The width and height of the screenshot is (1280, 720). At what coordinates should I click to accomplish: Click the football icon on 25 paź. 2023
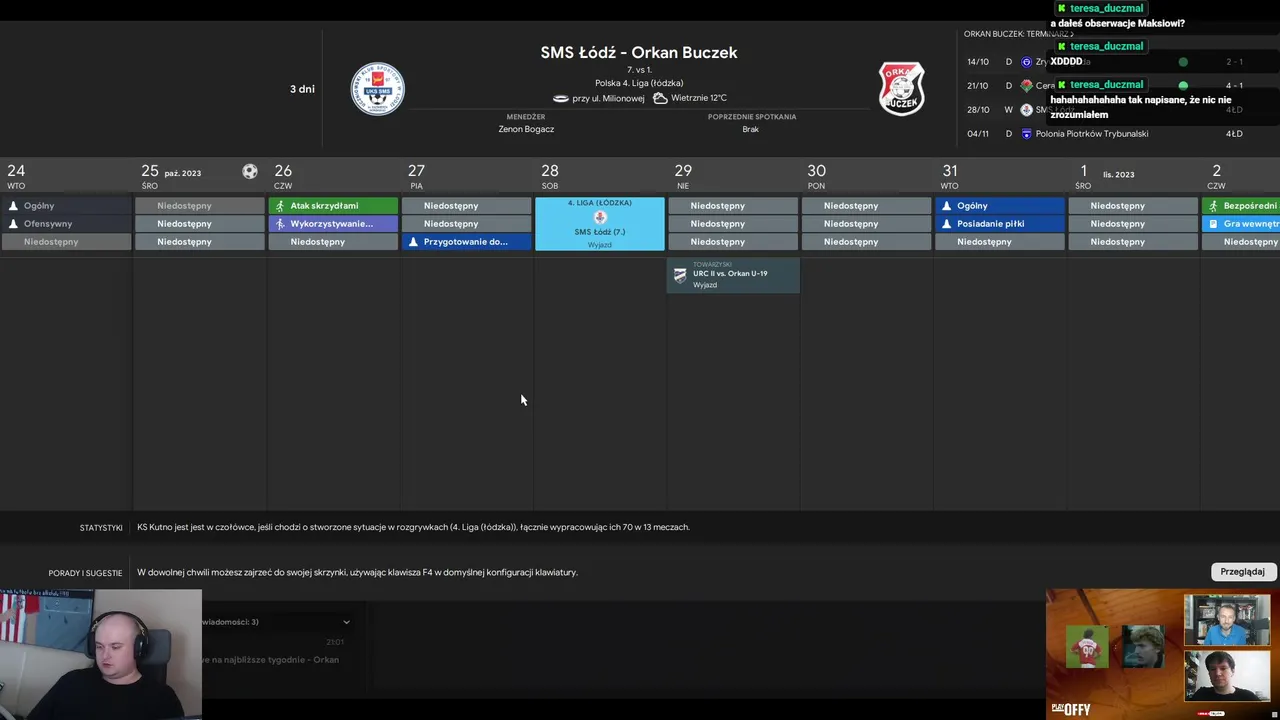click(250, 172)
